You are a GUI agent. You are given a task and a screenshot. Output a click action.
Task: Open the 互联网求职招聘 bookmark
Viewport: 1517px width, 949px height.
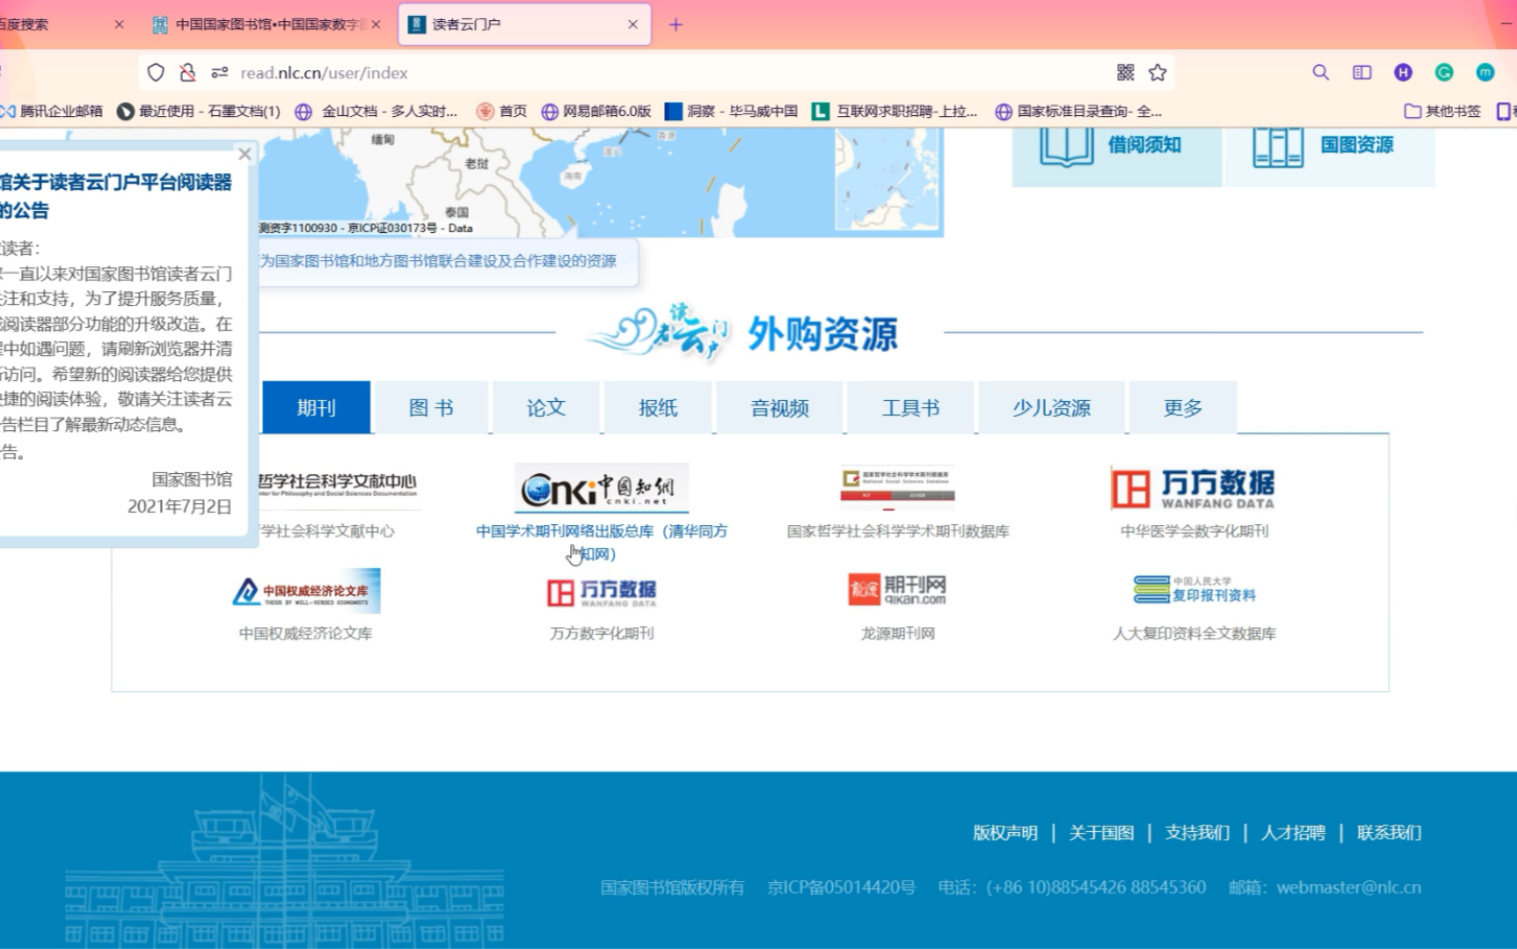895,111
